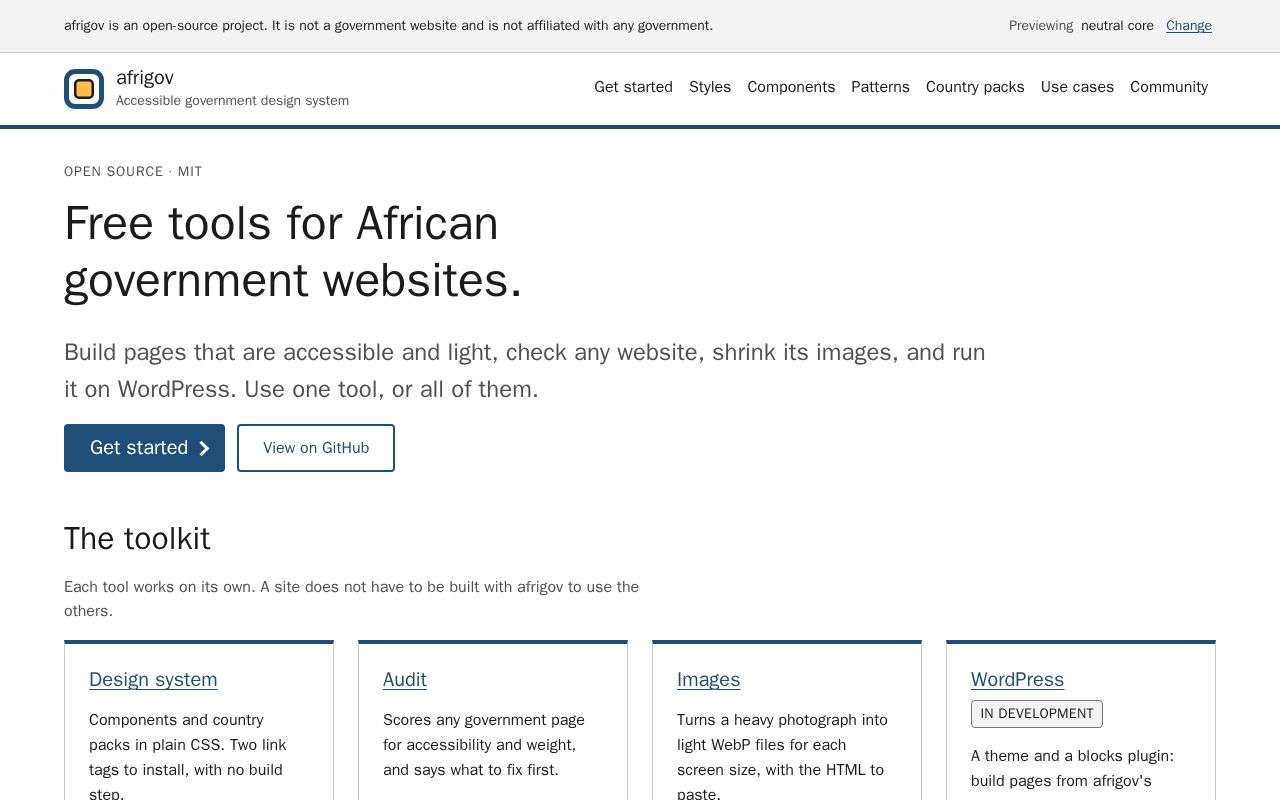The image size is (1280, 800).
Task: Click the Design system card description text
Action: 188,756
